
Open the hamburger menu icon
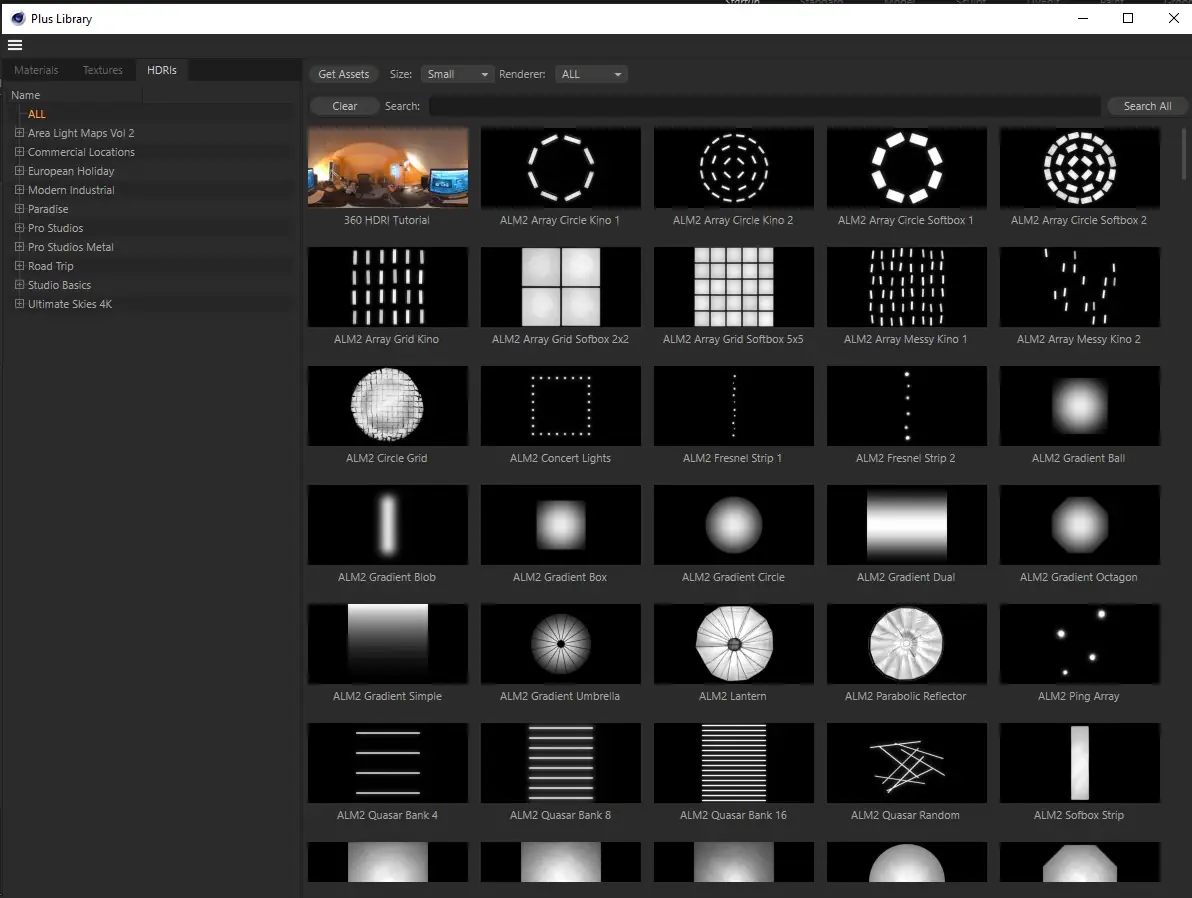coord(14,45)
